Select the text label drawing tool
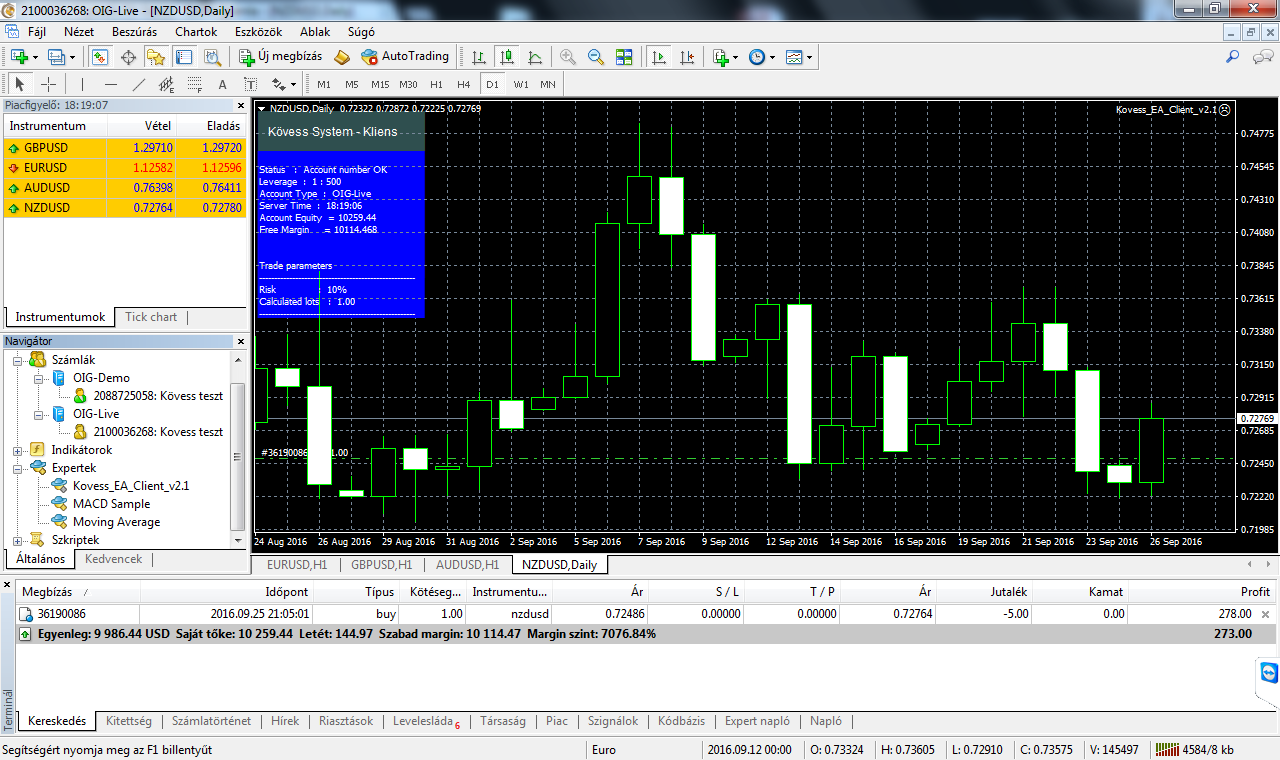Image resolution: width=1280 pixels, height=760 pixels. [251, 84]
